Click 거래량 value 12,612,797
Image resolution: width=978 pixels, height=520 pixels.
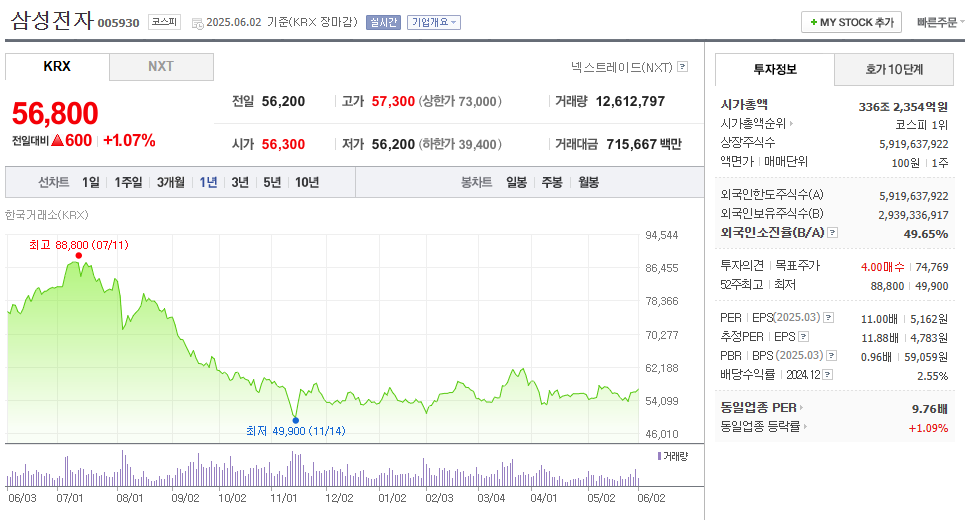(631, 101)
